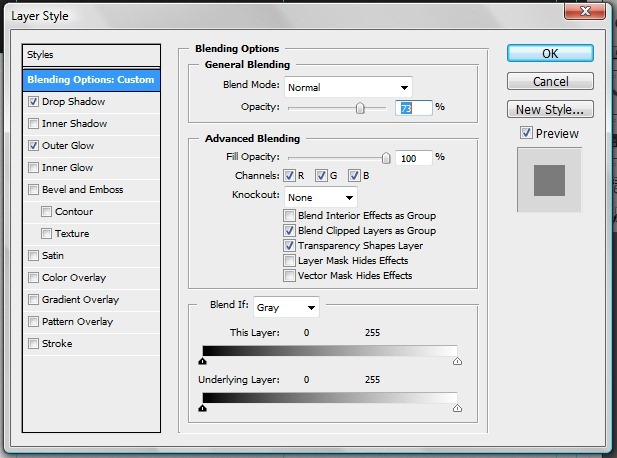Click Underlying Layer black slider triangle
617x458 pixels.
pos(203,408)
